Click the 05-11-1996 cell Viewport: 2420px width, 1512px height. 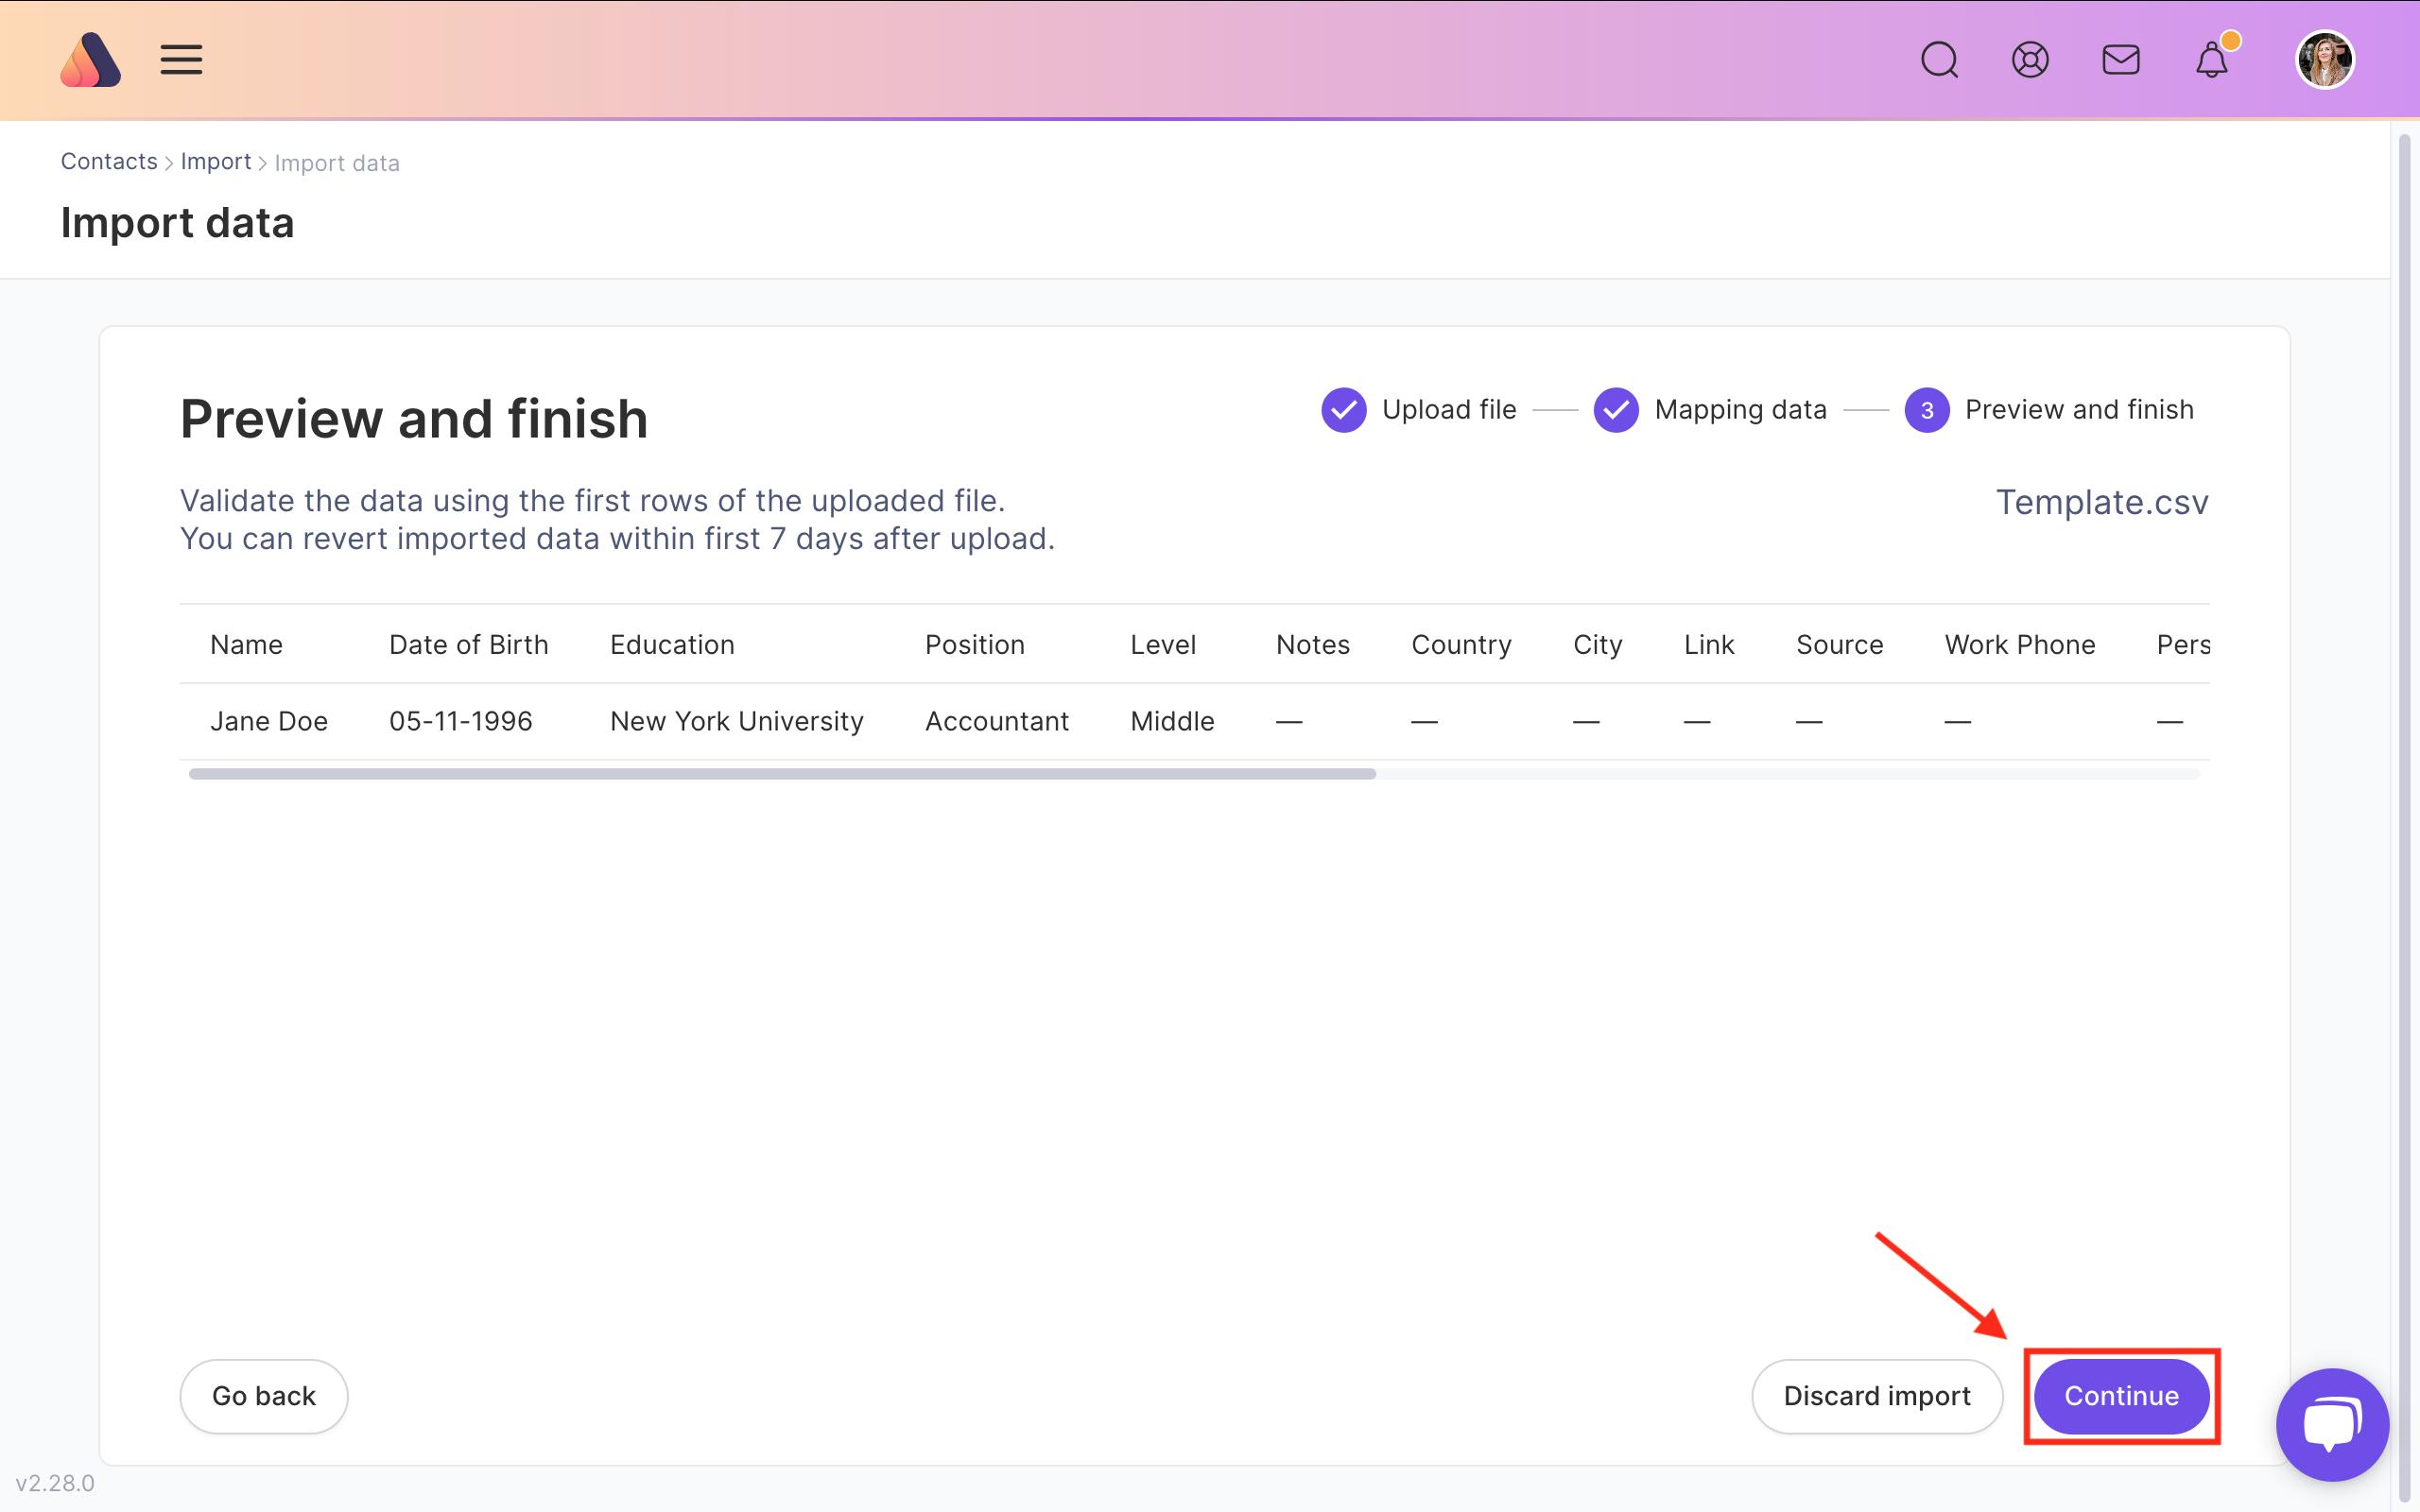(x=461, y=721)
